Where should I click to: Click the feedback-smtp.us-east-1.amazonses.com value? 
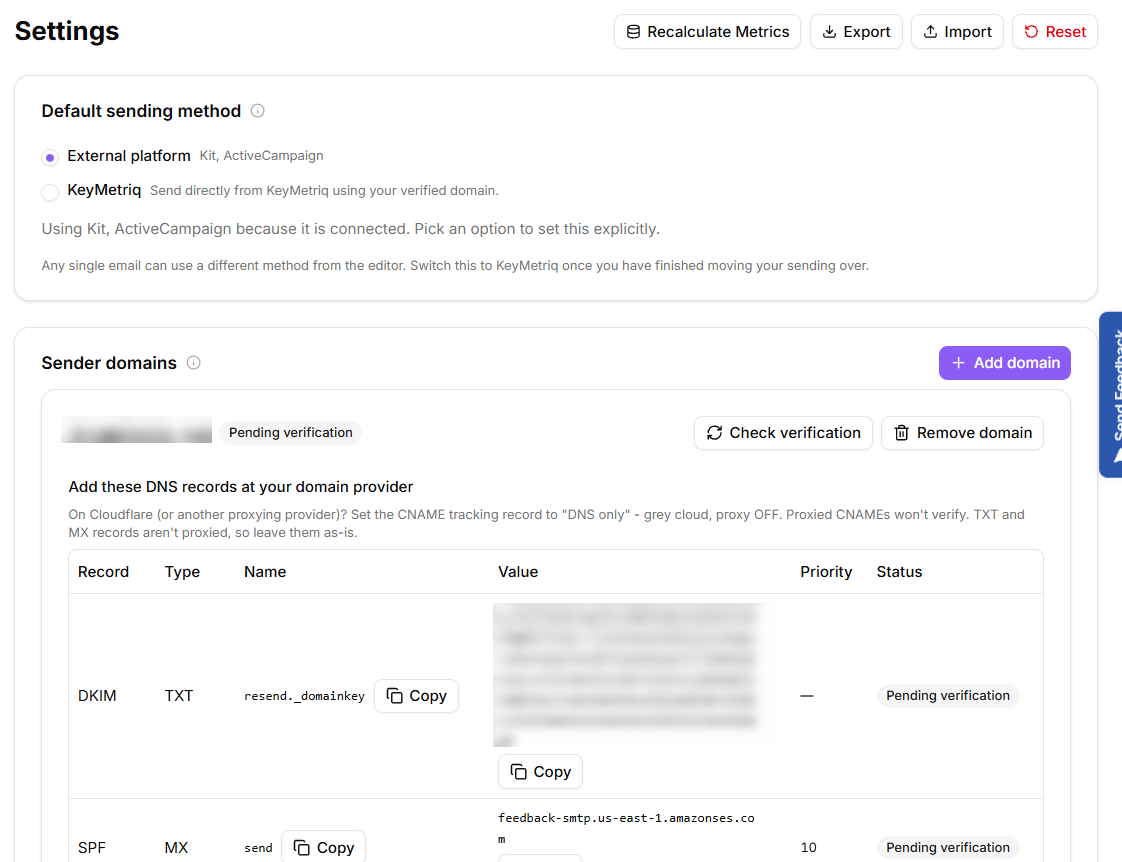(x=626, y=828)
